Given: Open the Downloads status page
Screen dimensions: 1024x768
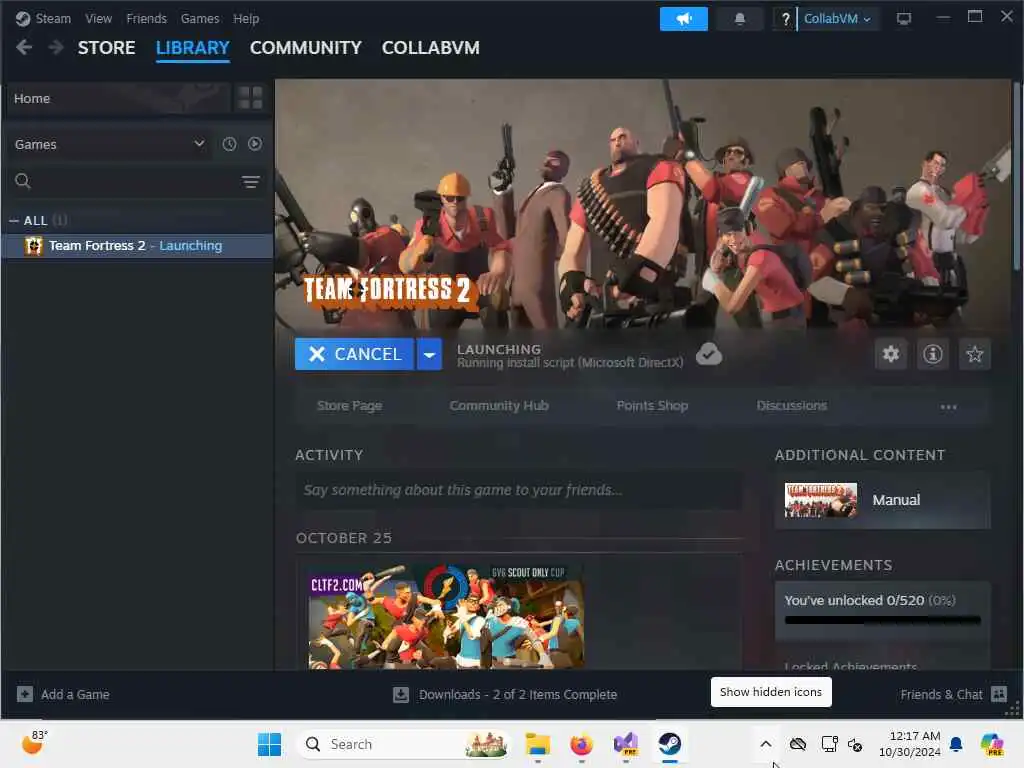Looking at the screenshot, I should [505, 694].
